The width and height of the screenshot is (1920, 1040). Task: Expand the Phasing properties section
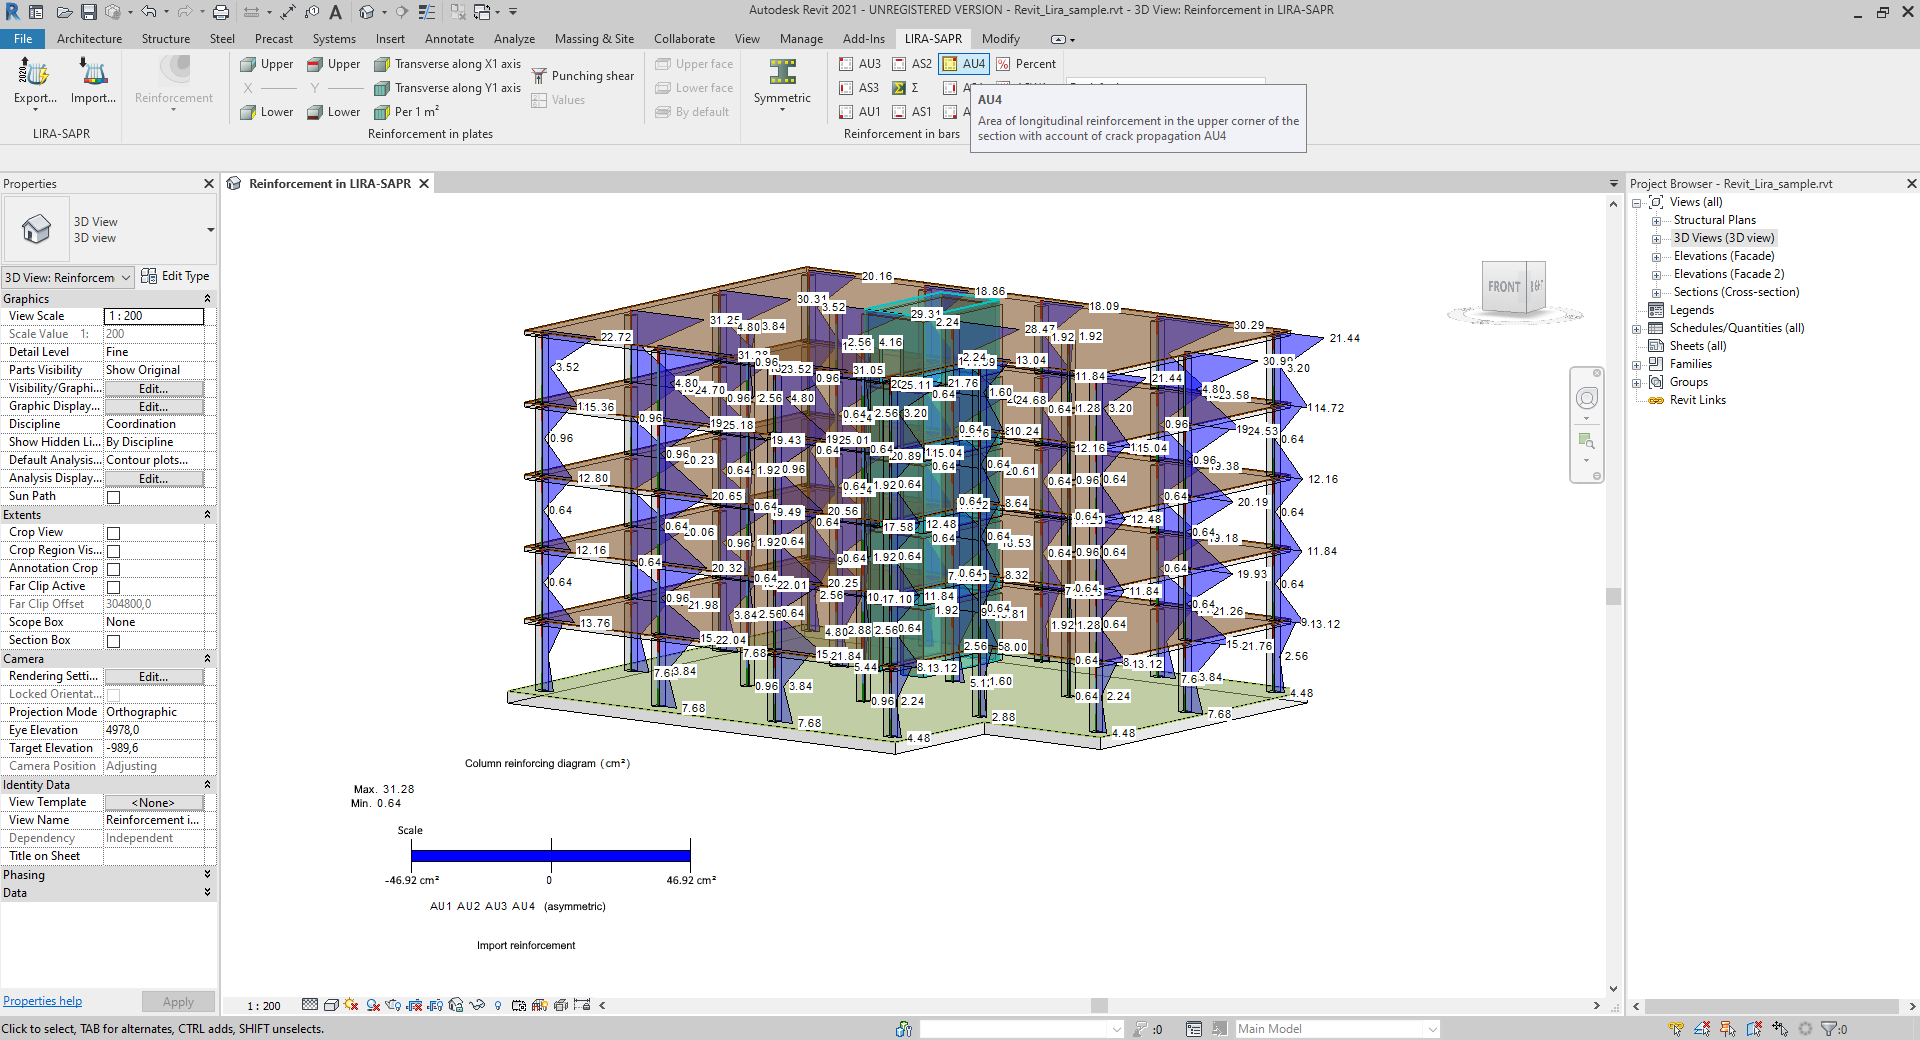click(x=207, y=875)
